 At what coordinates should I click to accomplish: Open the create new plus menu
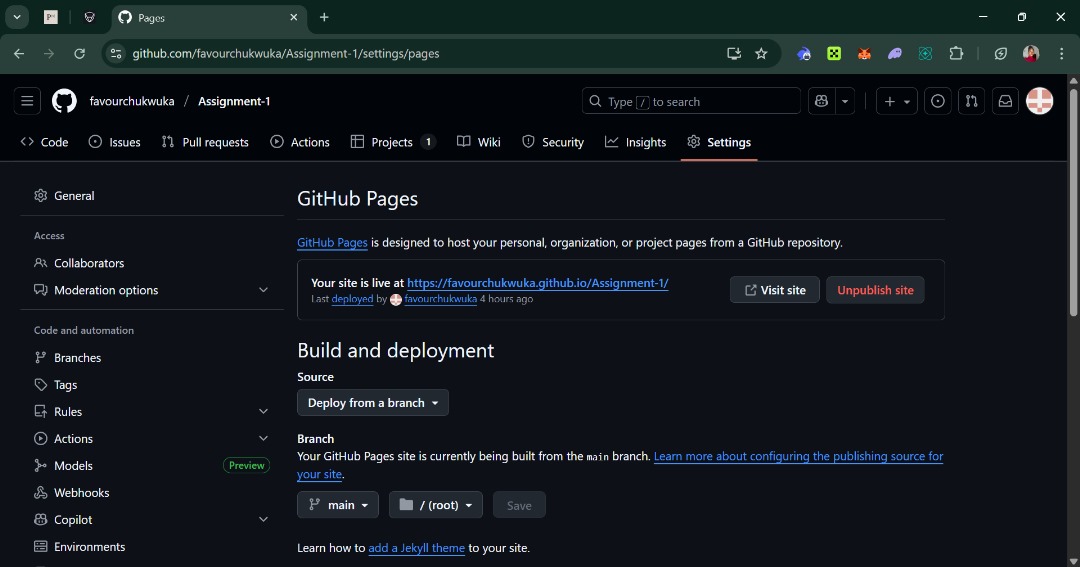click(x=896, y=101)
